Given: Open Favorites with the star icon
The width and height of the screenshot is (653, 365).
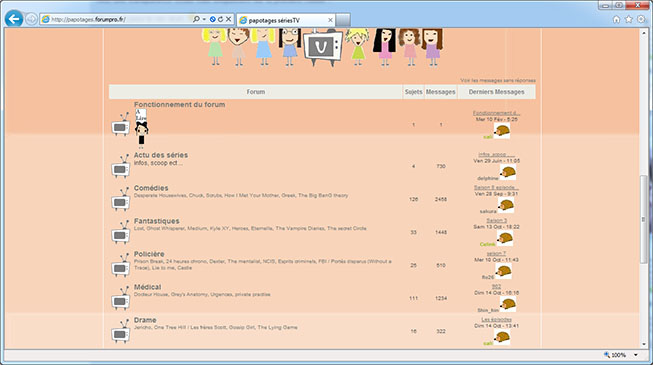Looking at the screenshot, I should (x=629, y=19).
